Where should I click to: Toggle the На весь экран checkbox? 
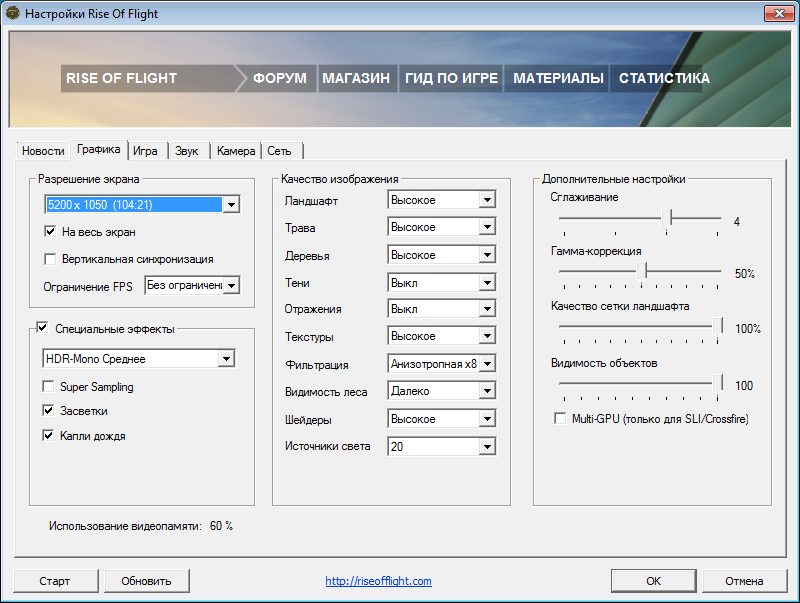point(50,232)
